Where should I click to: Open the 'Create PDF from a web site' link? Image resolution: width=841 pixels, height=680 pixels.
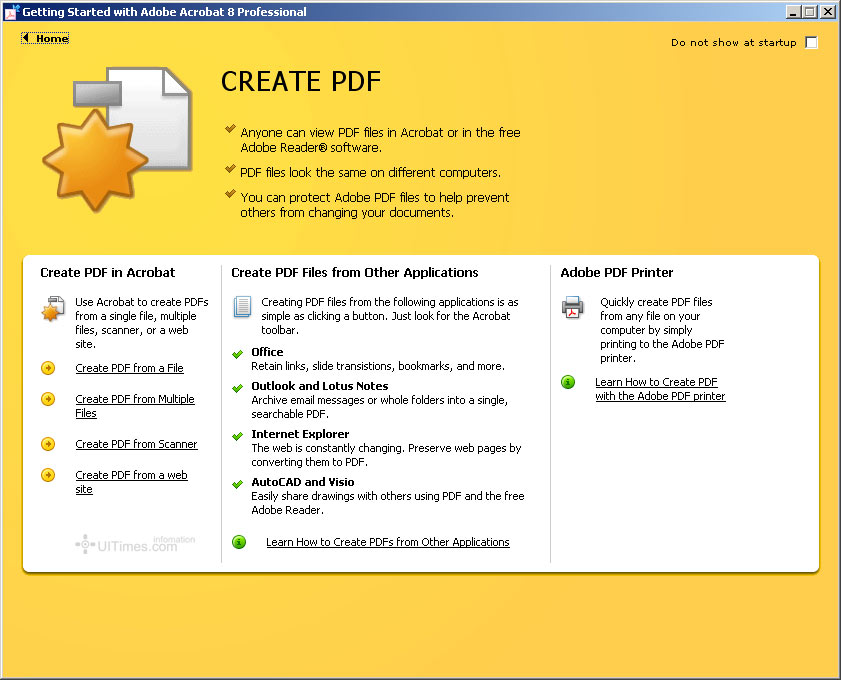[x=131, y=482]
